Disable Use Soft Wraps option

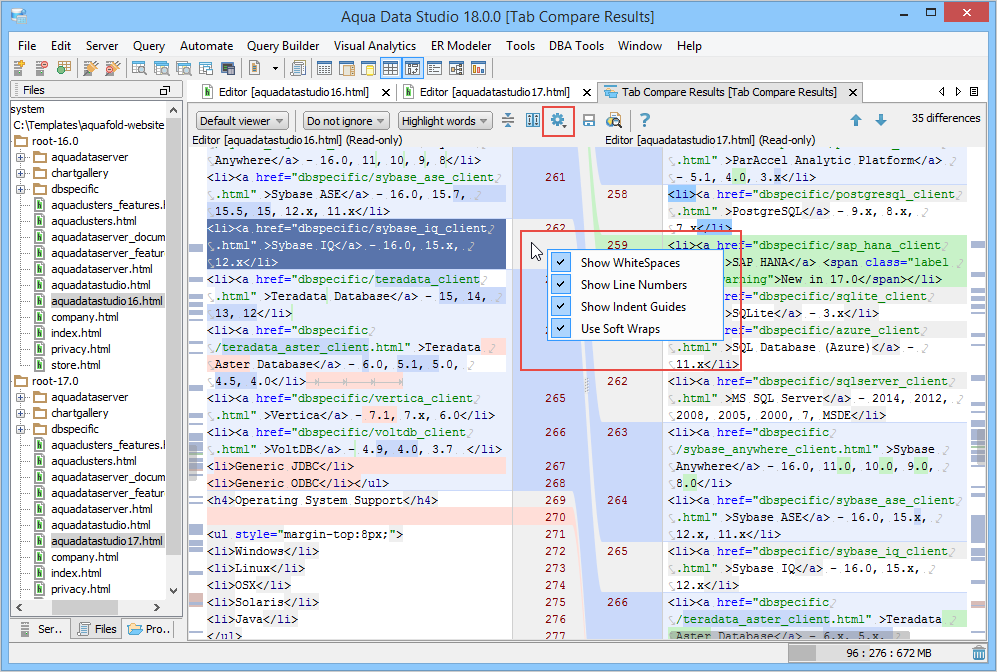(561, 329)
